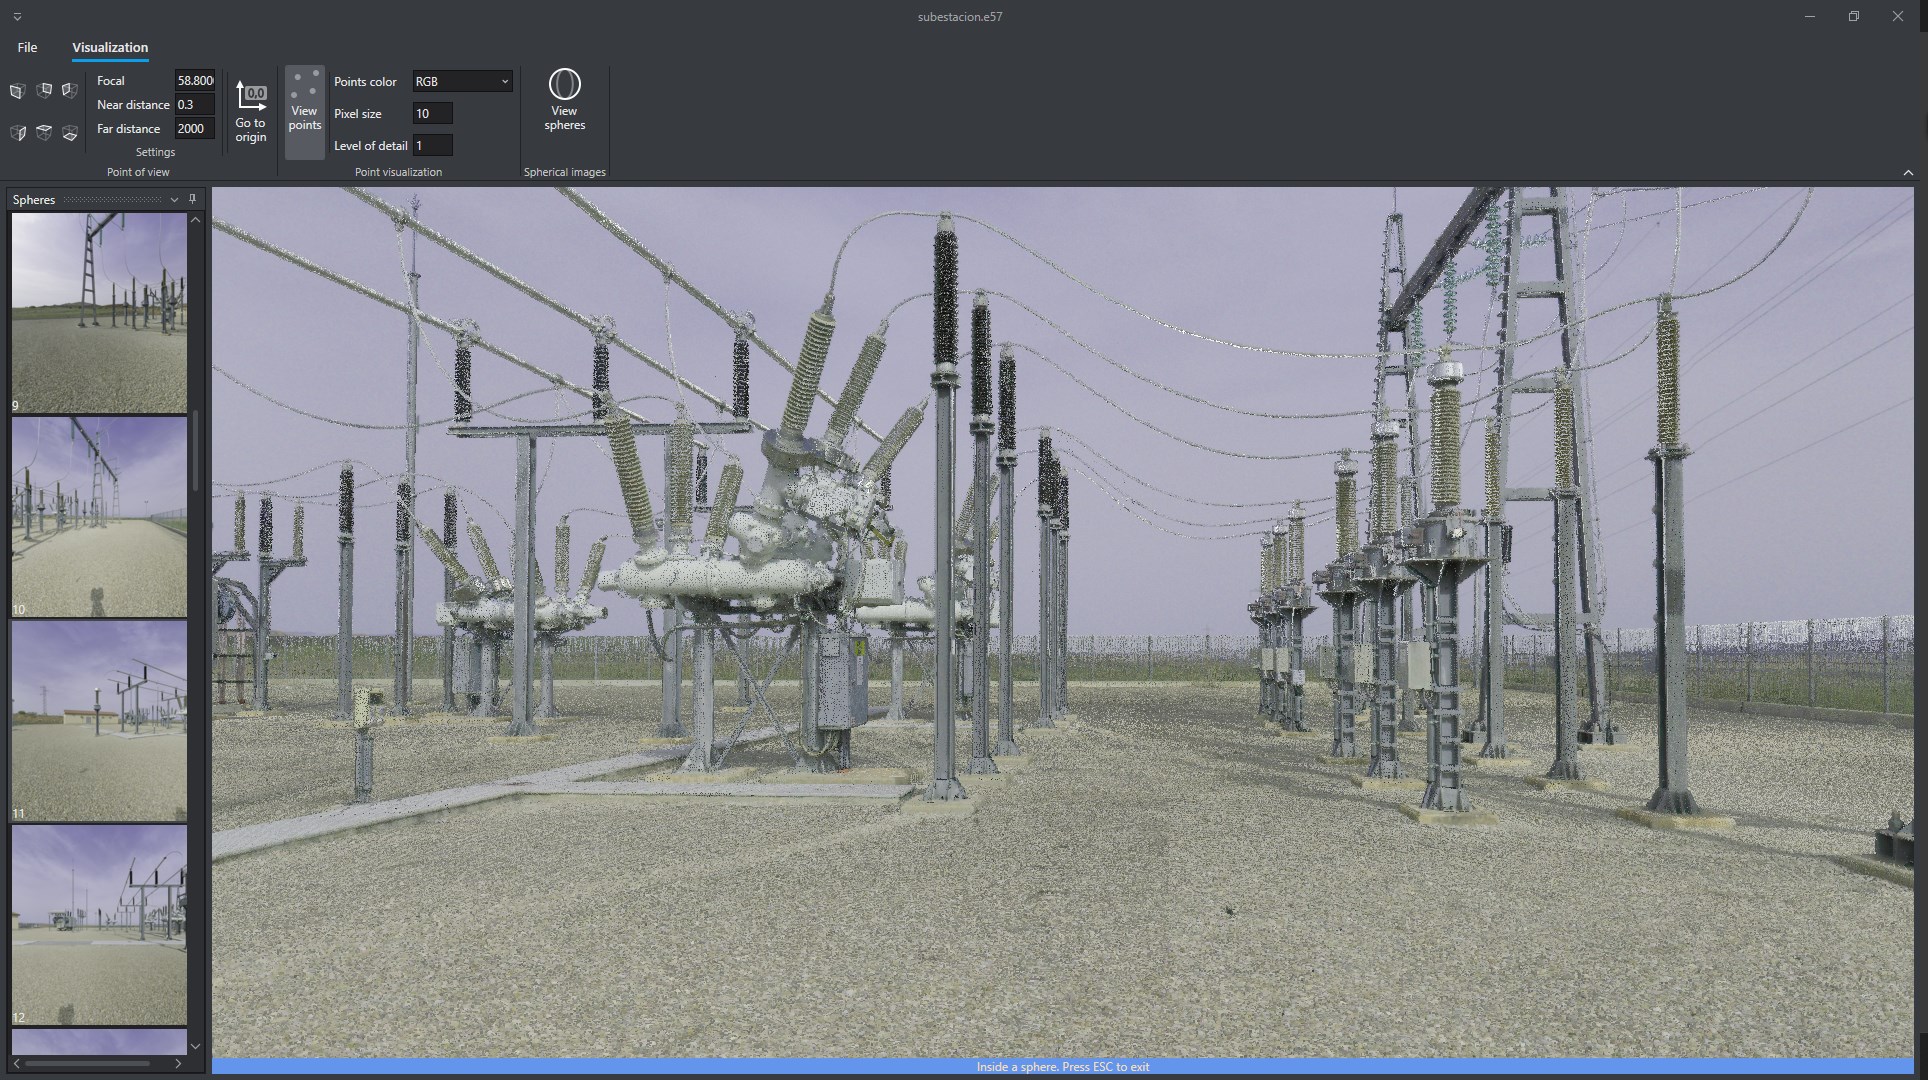
Task: Open sphere thumbnail 12
Action: (99, 924)
